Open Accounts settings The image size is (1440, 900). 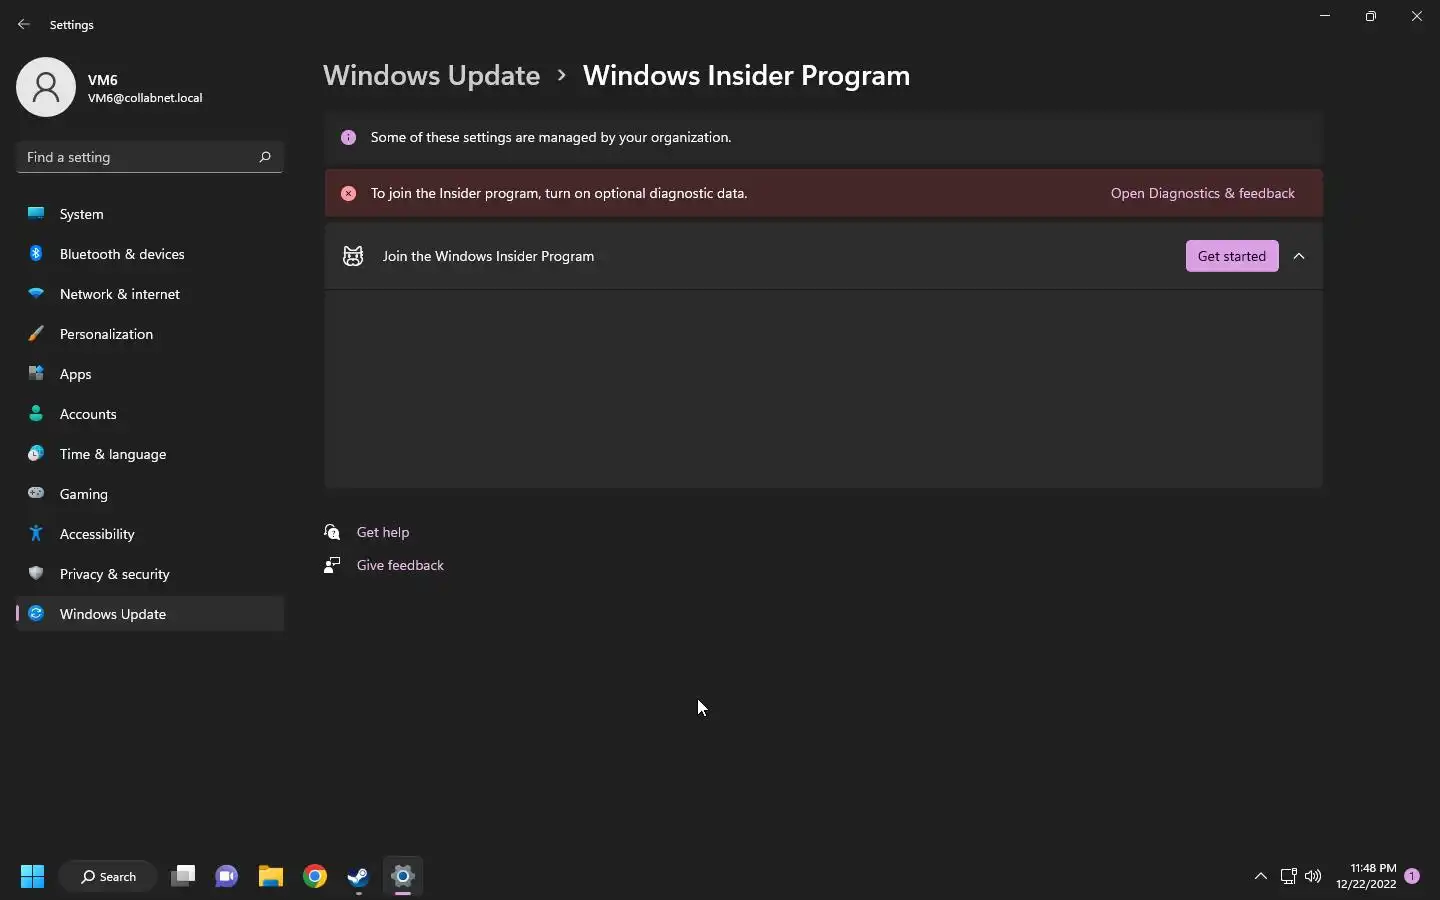(150, 414)
